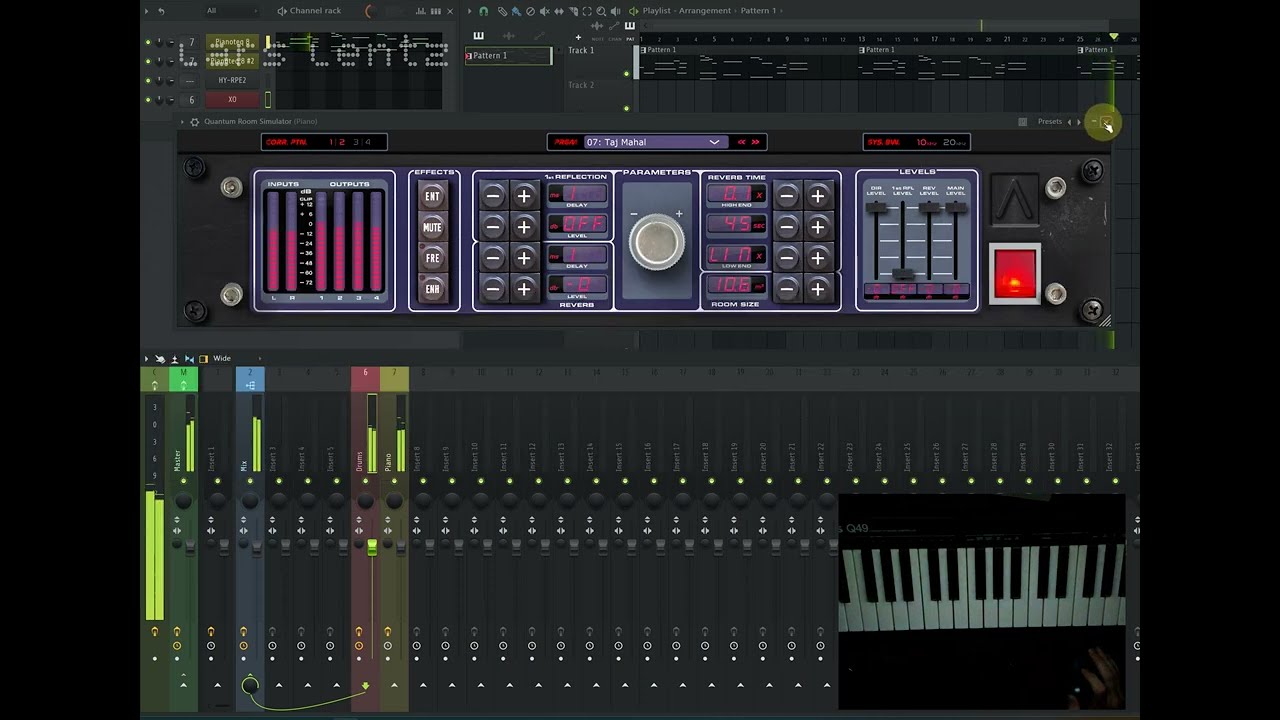
Task: Click the DIR Level fader
Action: (x=876, y=208)
